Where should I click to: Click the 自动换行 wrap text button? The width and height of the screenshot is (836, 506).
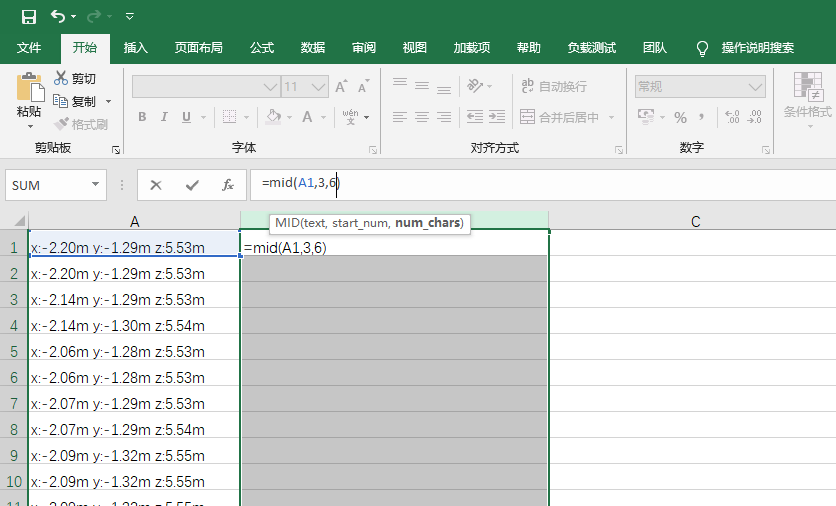click(554, 86)
